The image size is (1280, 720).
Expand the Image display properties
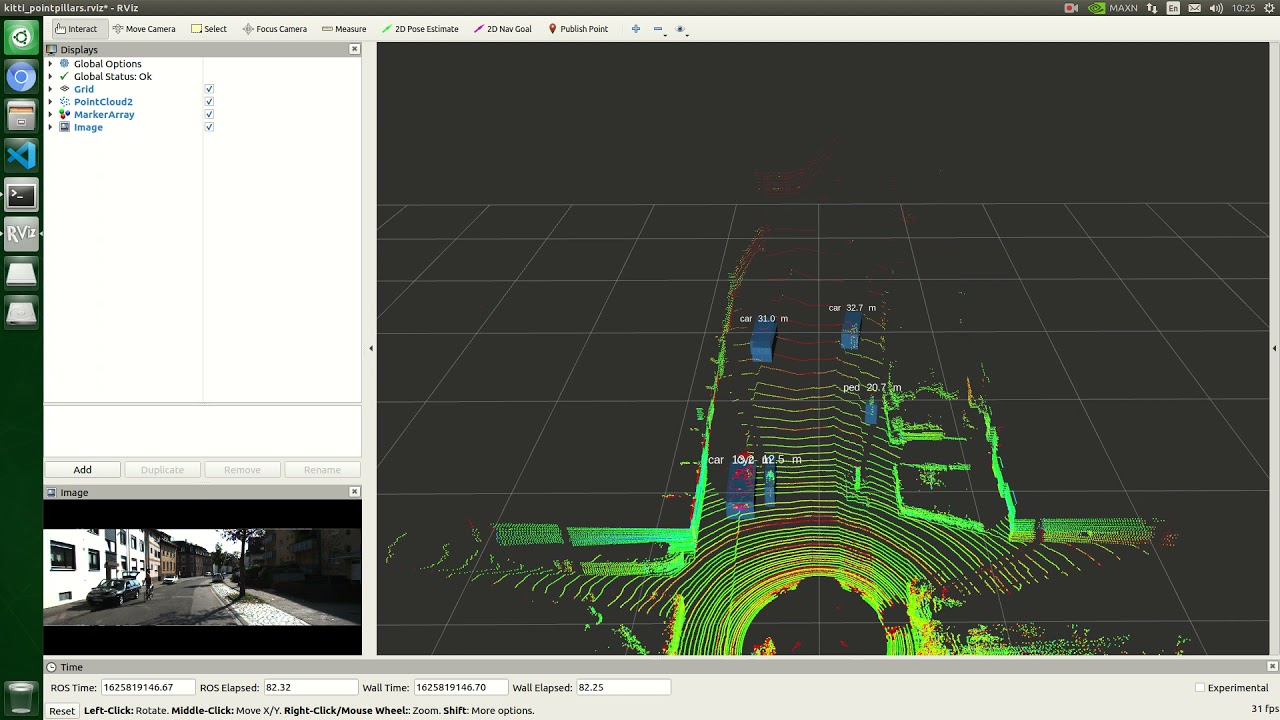click(51, 127)
